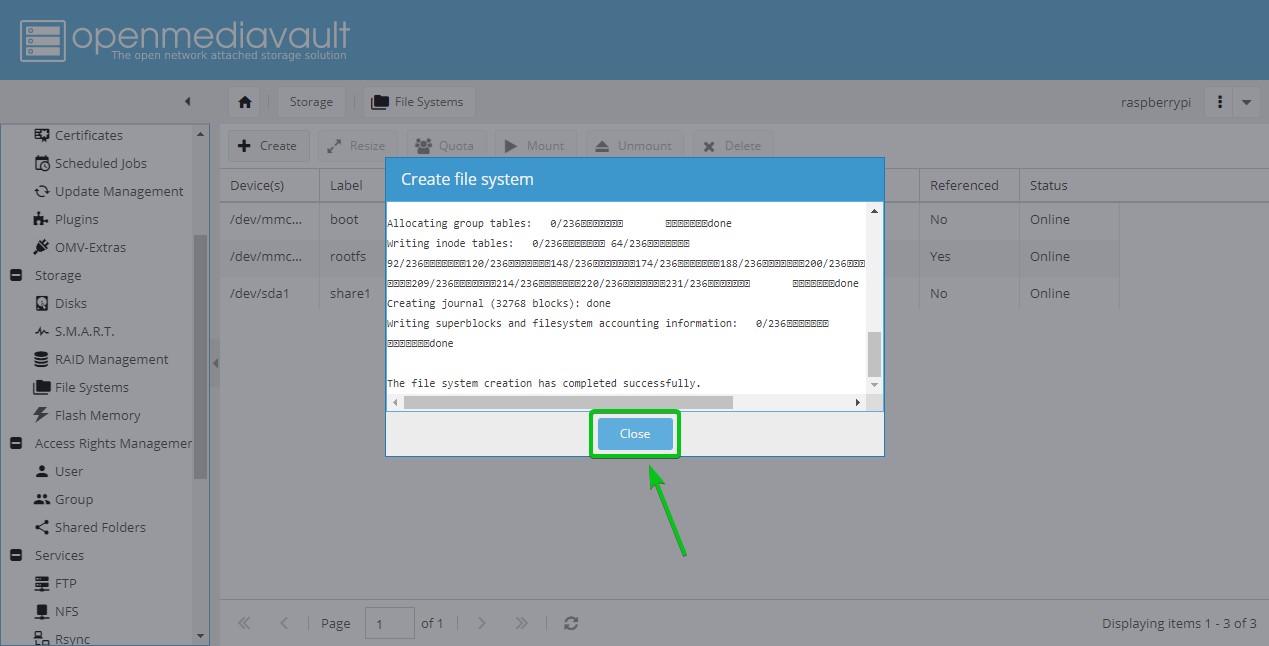Viewport: 1269px width, 646px height.
Task: Click the Device(s) column header
Action: point(269,185)
